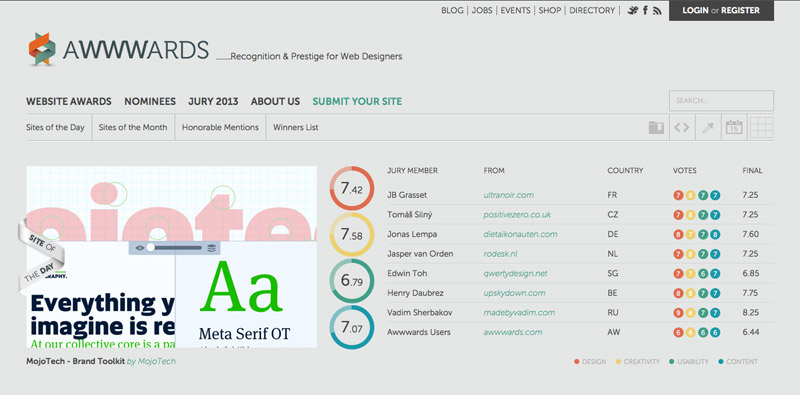The width and height of the screenshot is (800, 395).
Task: Click the Search input field
Action: click(x=721, y=101)
